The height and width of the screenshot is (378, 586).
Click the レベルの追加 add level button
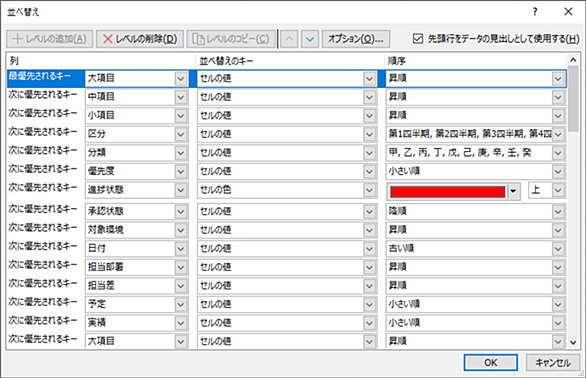(x=49, y=39)
